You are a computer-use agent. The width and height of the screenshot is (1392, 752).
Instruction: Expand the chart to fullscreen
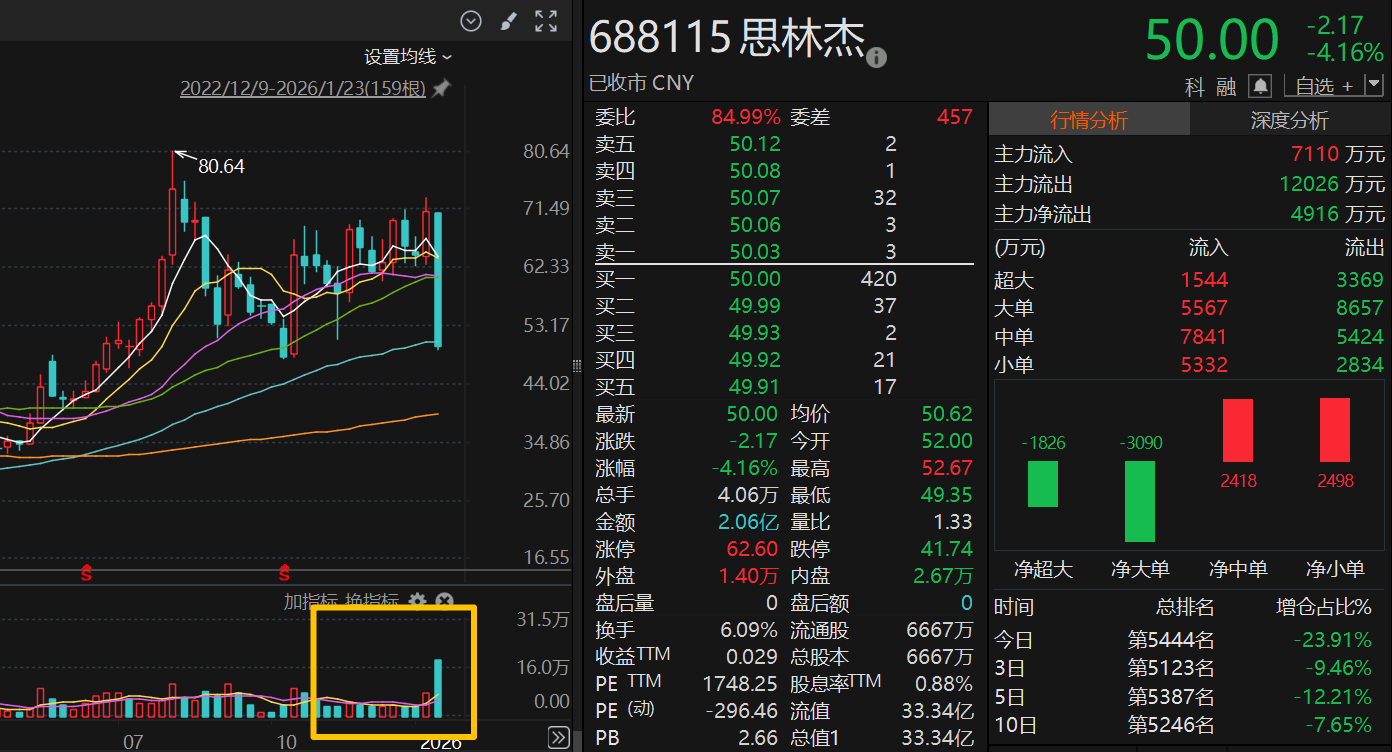[x=546, y=21]
